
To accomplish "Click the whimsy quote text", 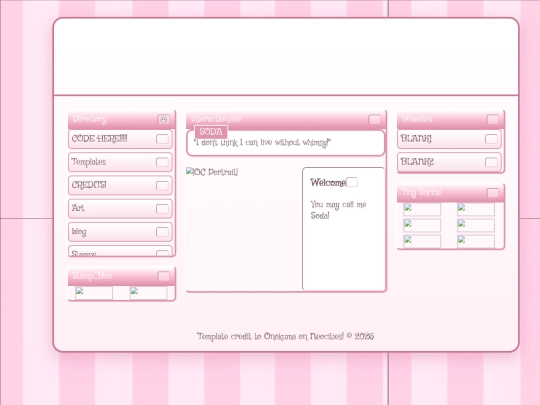I will point(262,143).
